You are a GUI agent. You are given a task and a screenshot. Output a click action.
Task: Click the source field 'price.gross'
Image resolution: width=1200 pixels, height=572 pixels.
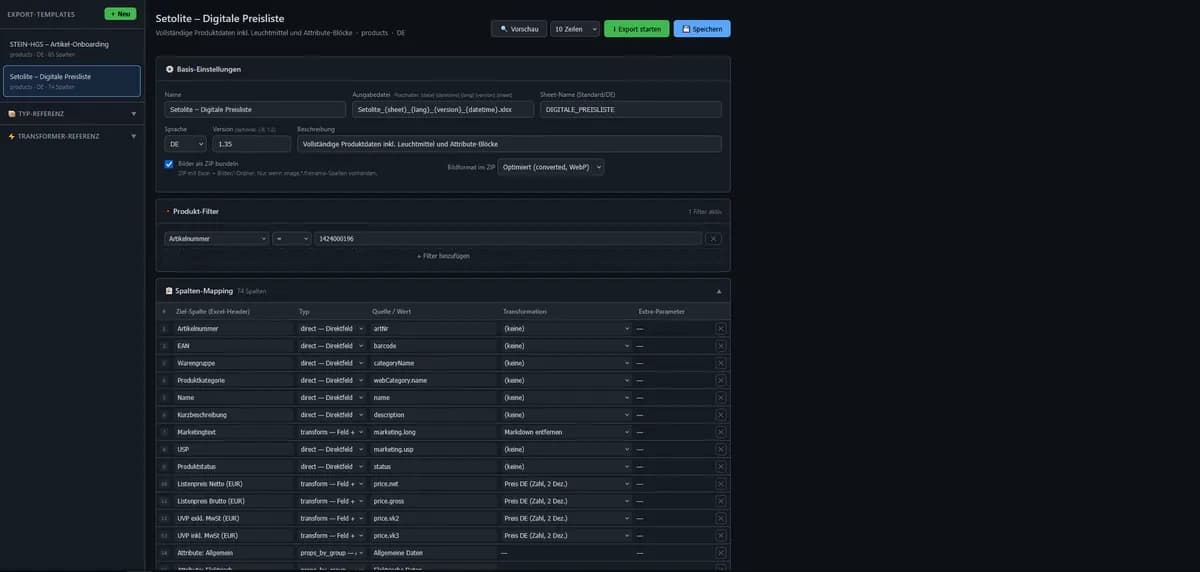coord(433,501)
